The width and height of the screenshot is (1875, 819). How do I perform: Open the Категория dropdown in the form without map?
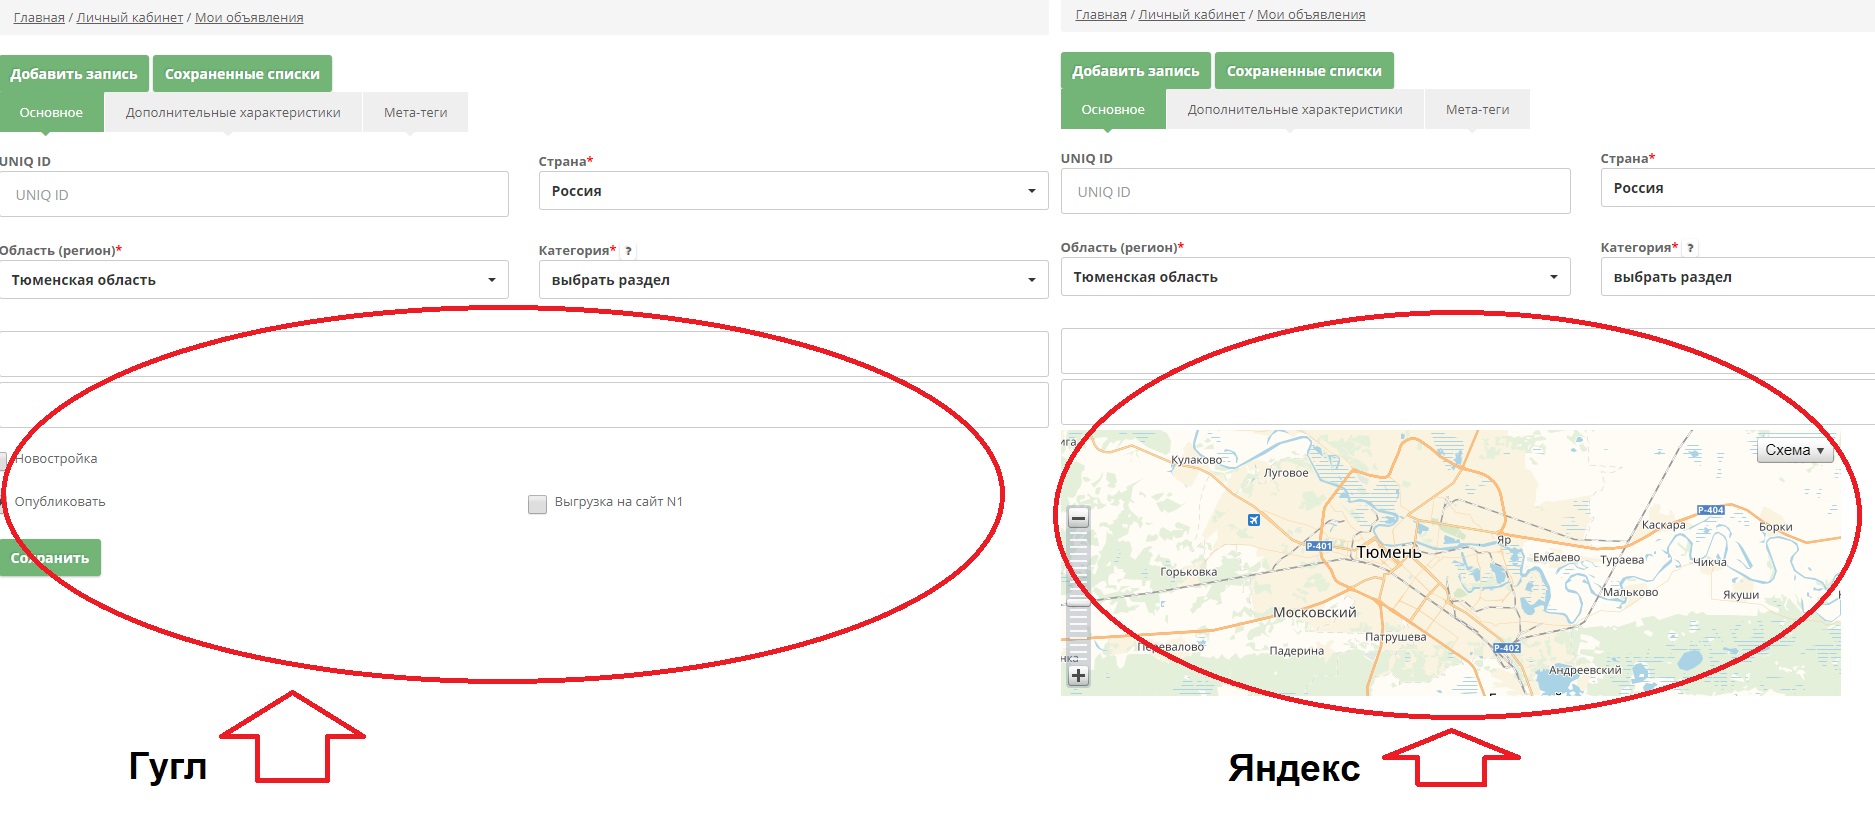click(793, 280)
